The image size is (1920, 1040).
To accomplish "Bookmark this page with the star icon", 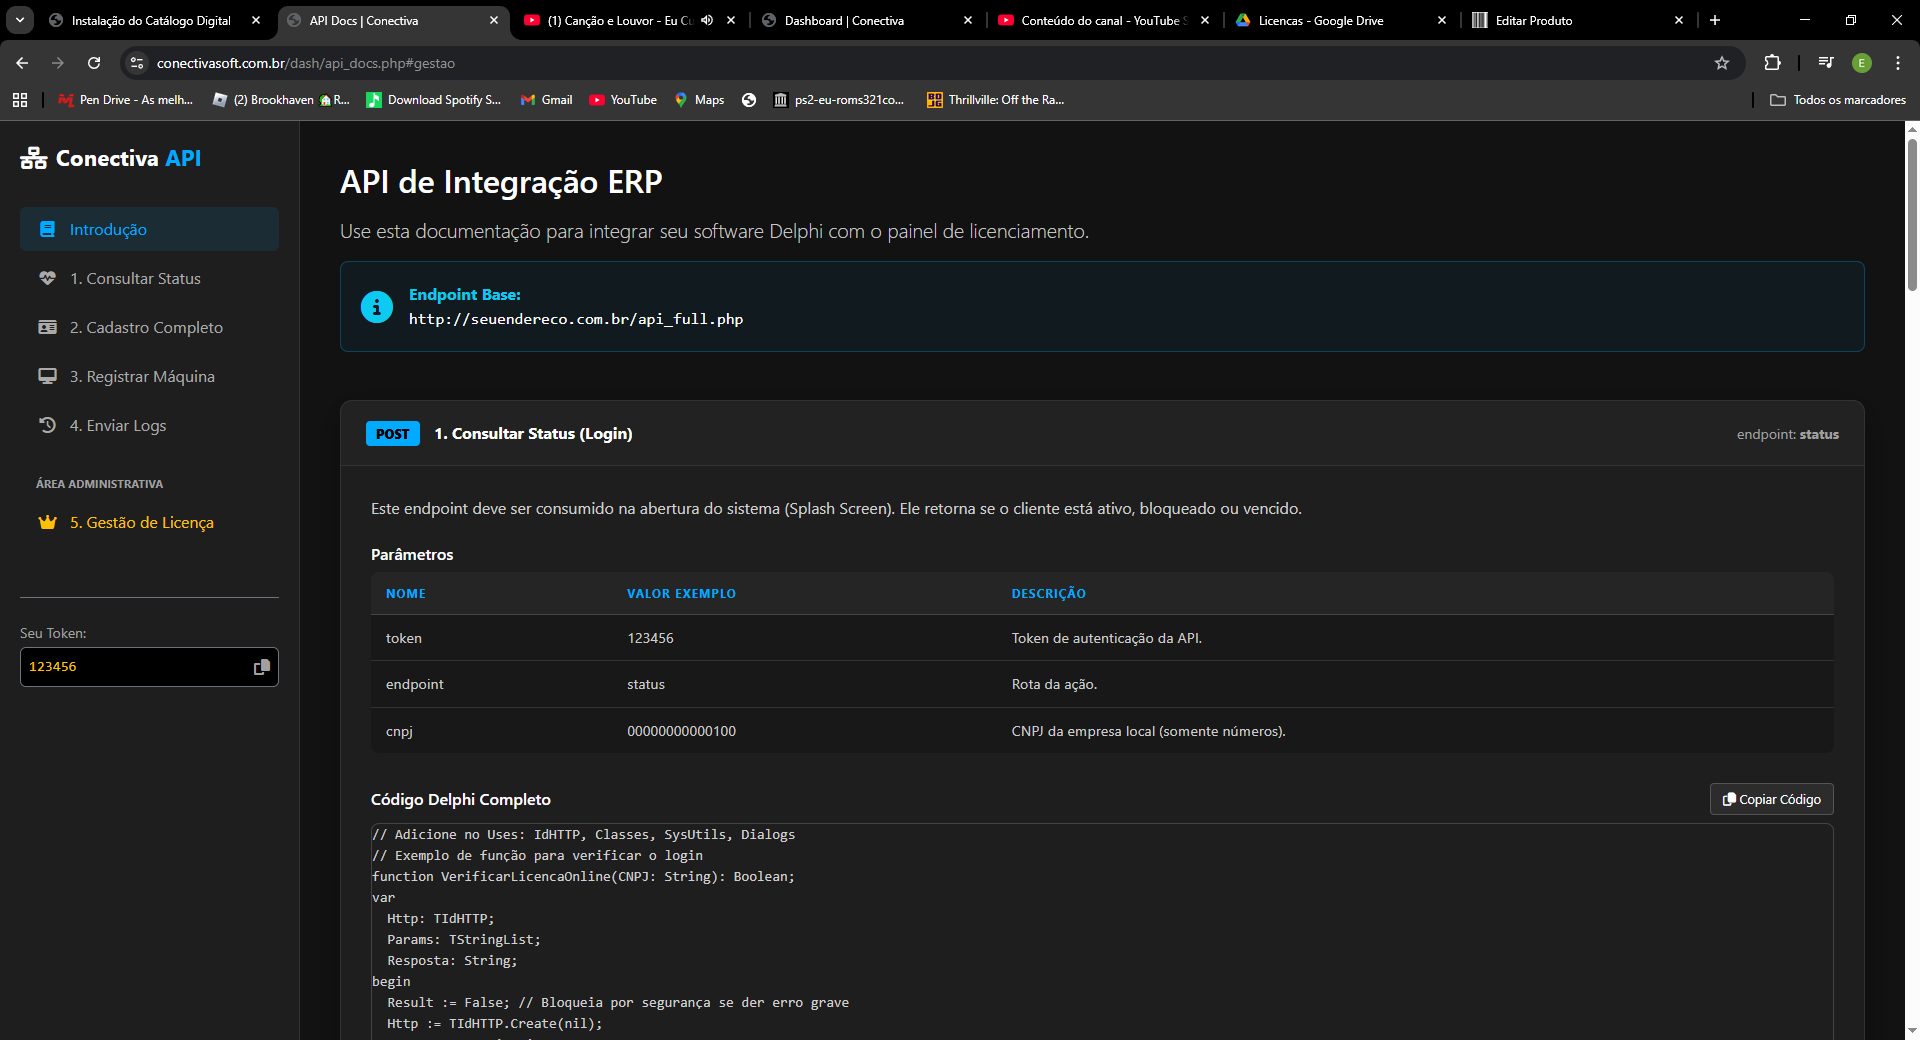I will (1722, 63).
